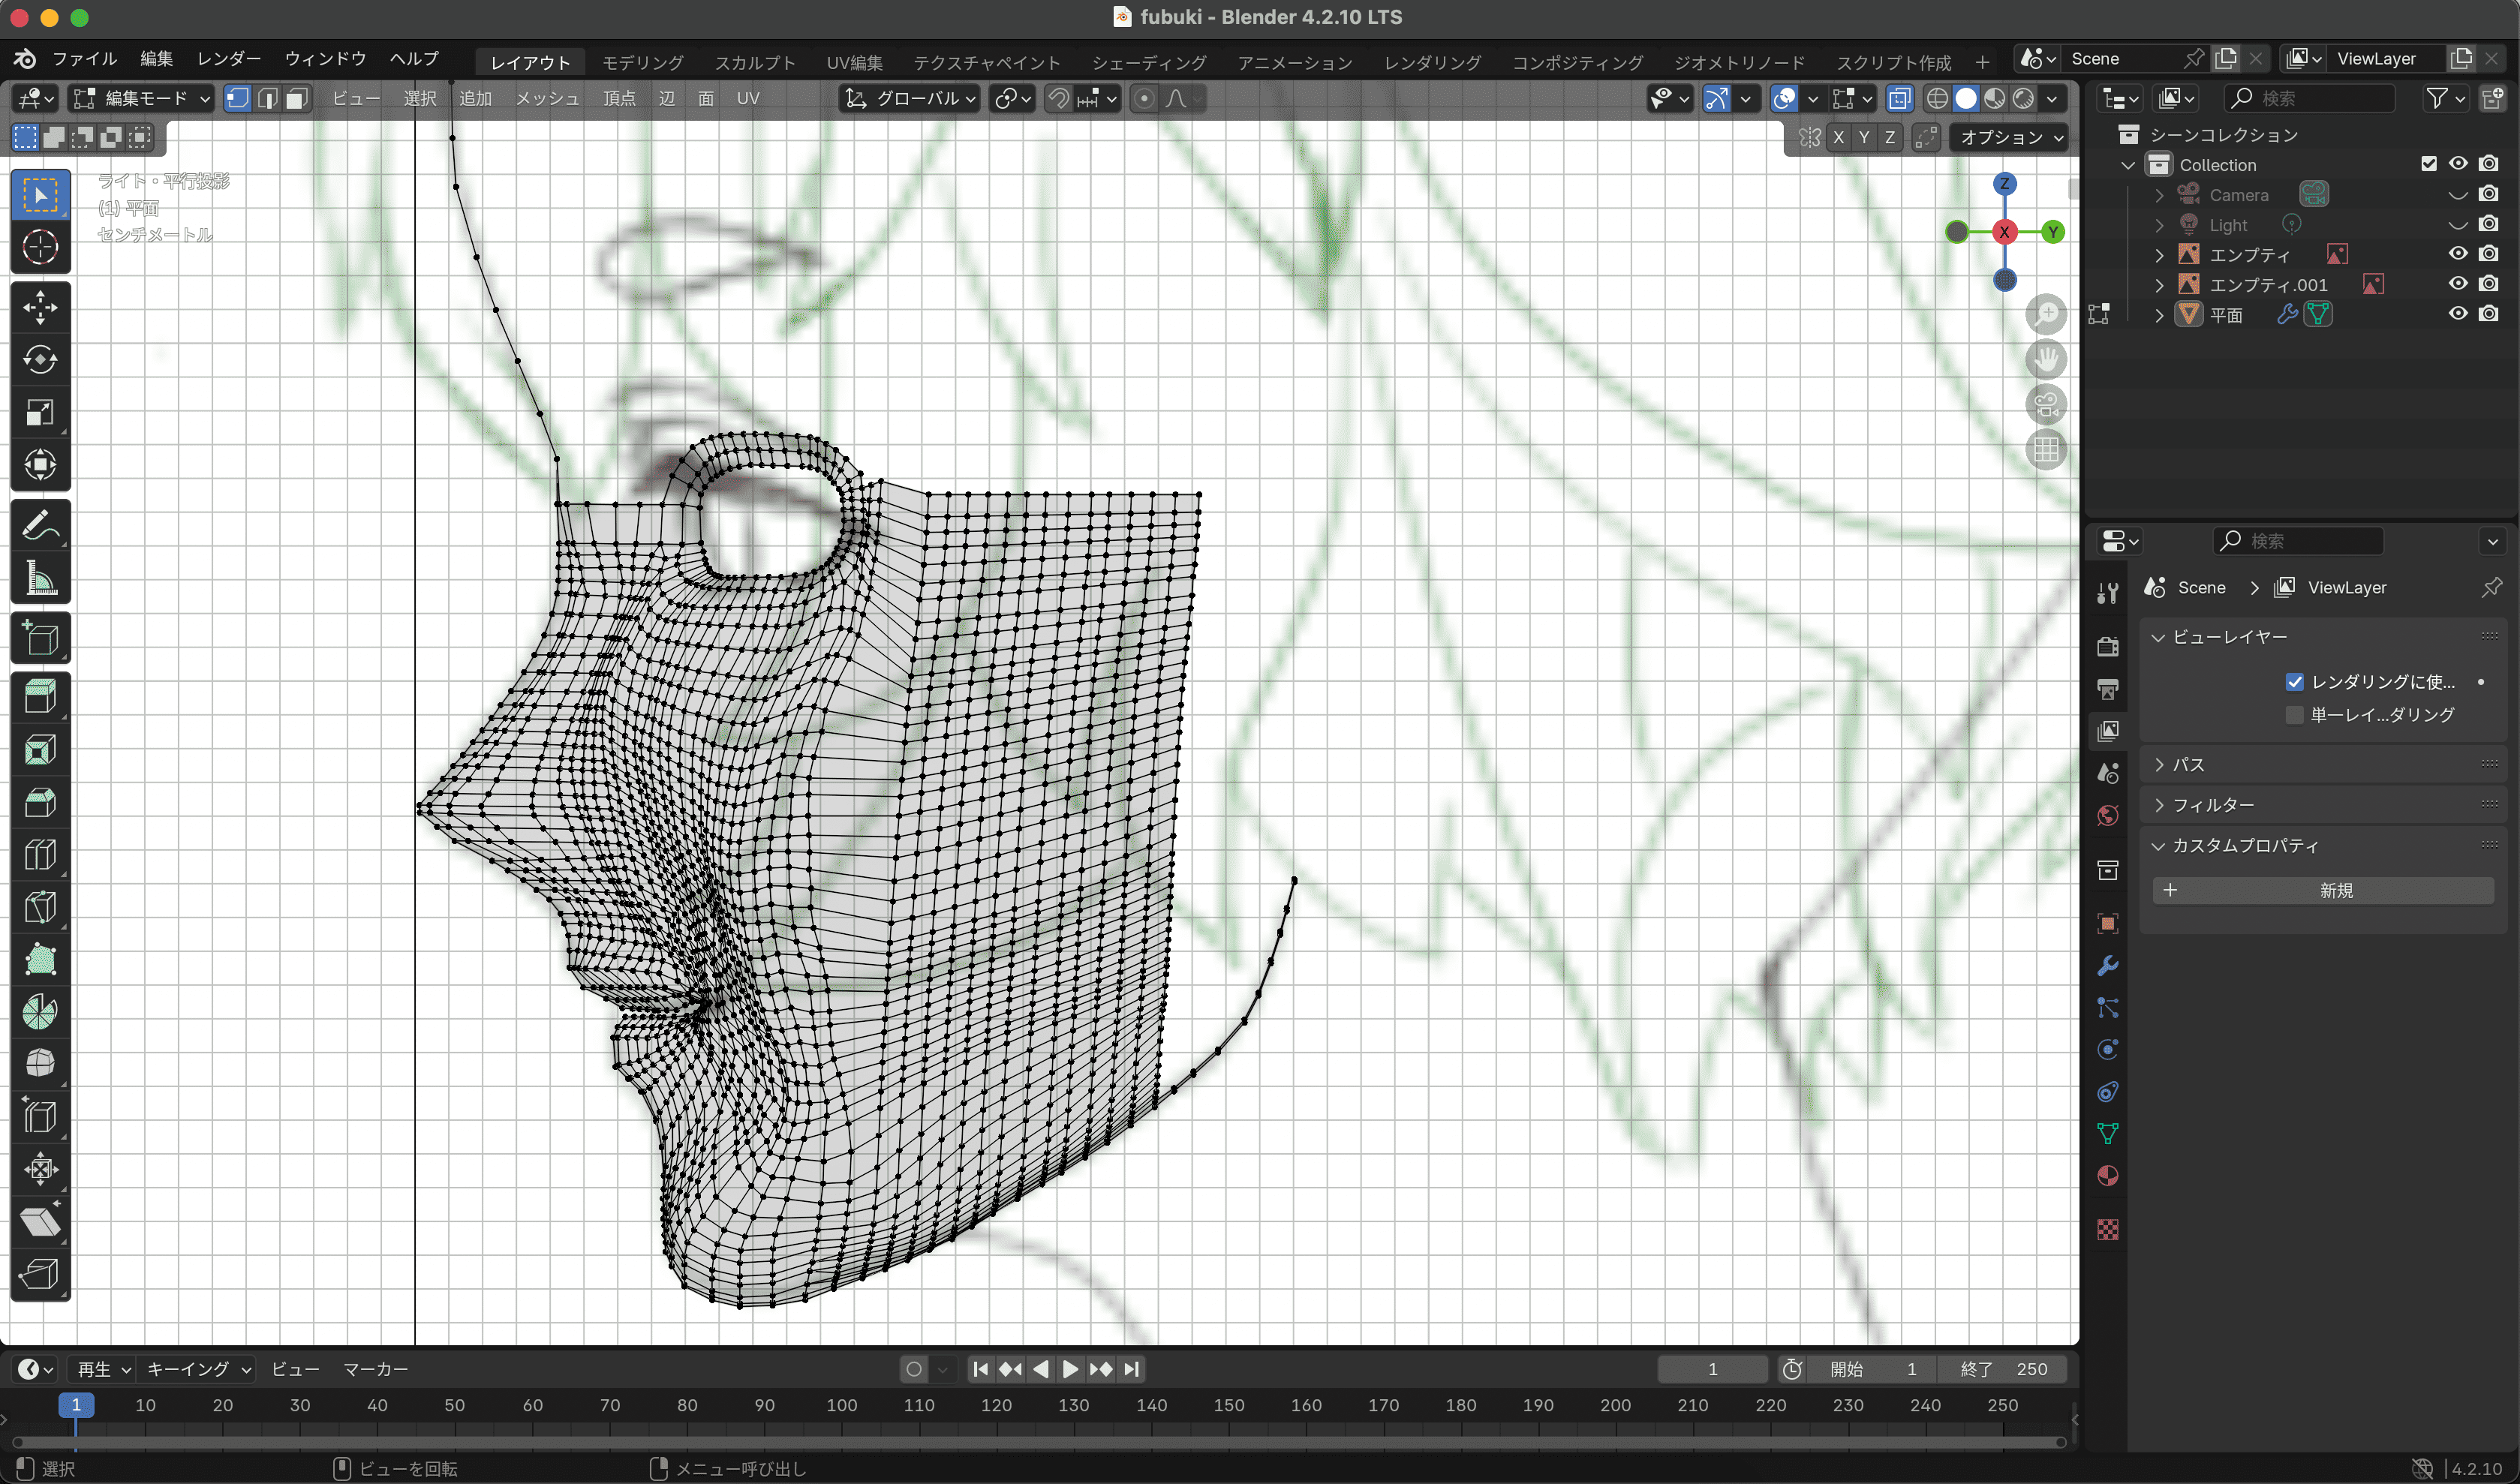
Task: Click frame 100 on the timeline
Action: click(x=841, y=1405)
